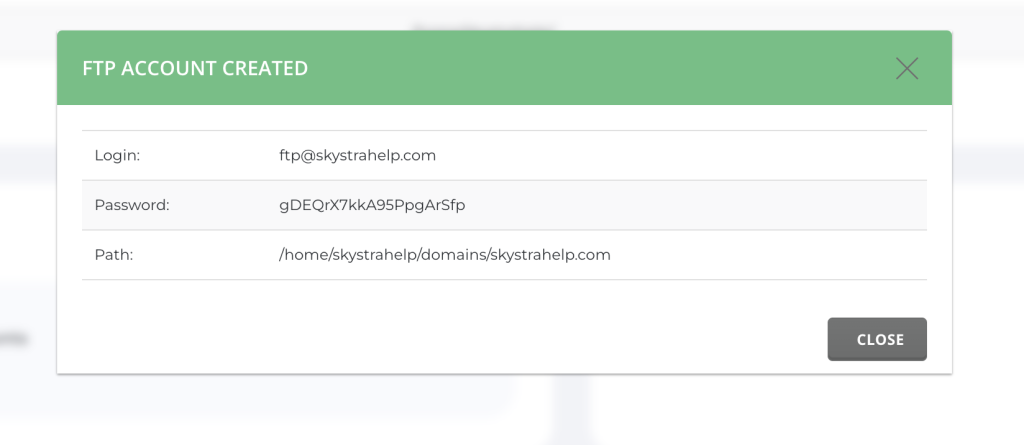Click the Password: field label
The image size is (1024, 445).
(x=132, y=205)
